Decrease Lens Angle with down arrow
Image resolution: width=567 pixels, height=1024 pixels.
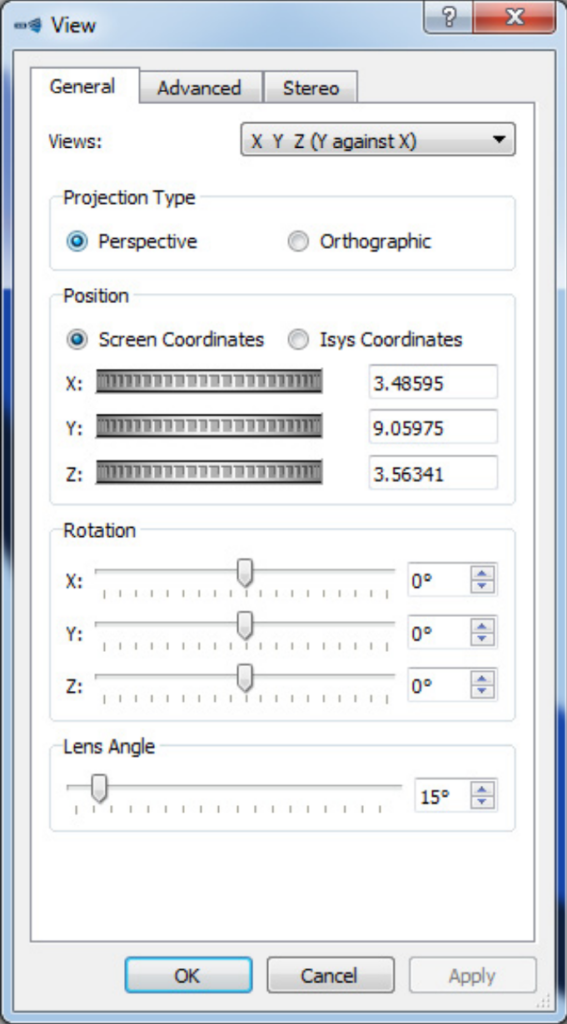coord(482,803)
